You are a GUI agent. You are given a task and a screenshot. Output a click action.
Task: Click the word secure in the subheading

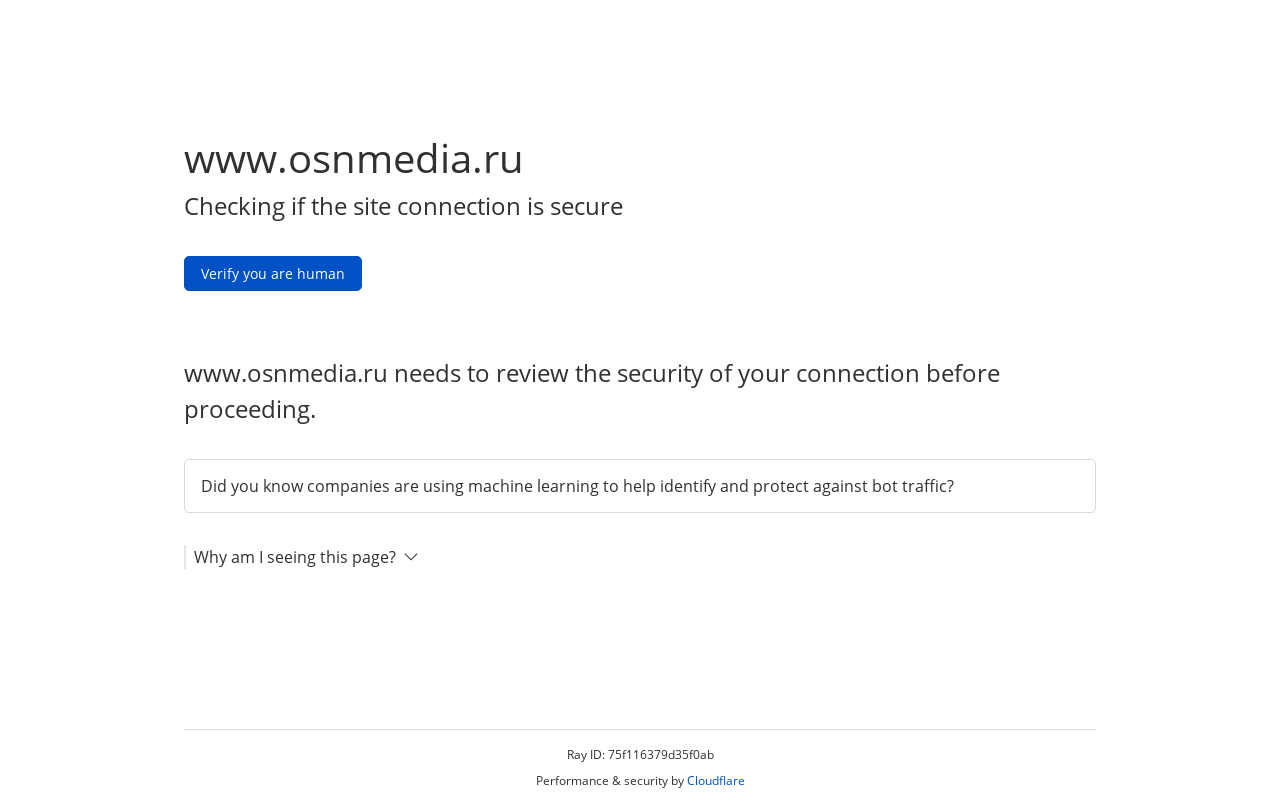point(586,207)
